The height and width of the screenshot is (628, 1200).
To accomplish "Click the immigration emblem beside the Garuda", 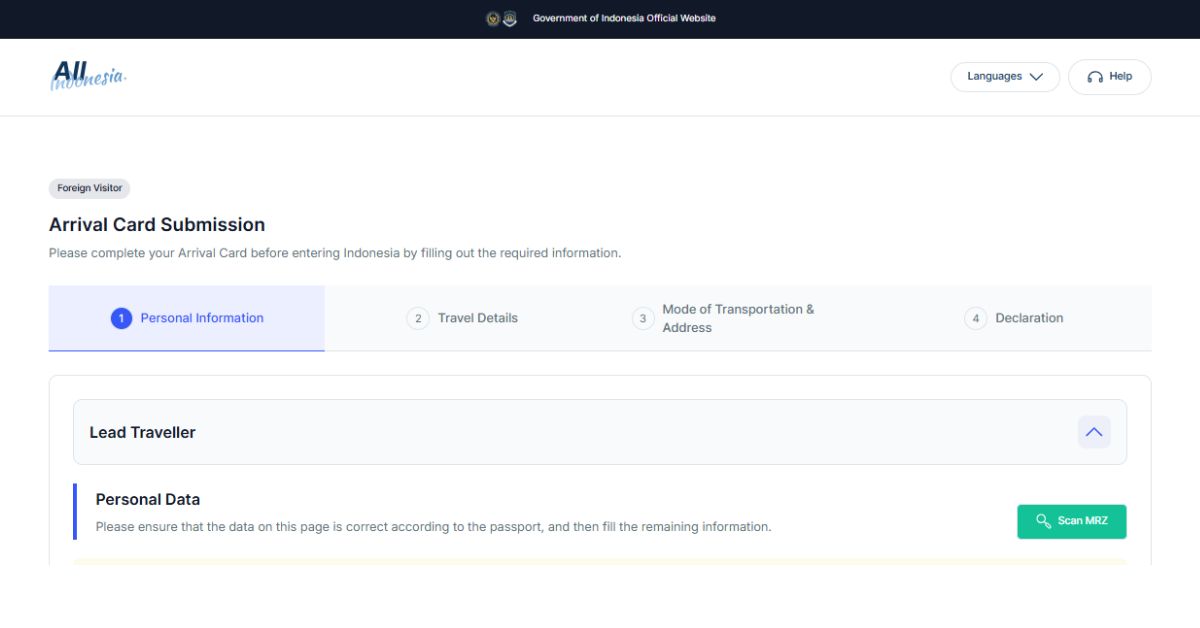I will click(510, 18).
